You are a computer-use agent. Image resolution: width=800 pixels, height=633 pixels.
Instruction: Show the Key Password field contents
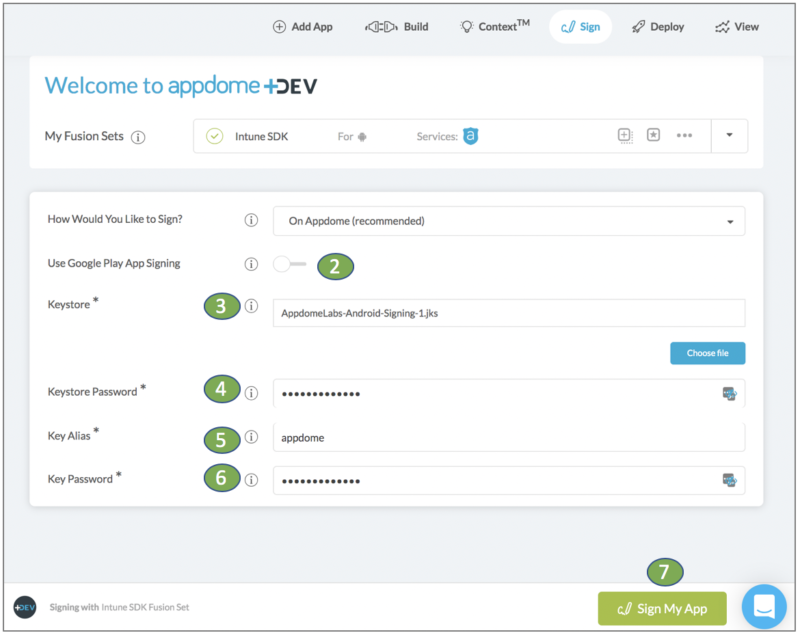coord(731,479)
